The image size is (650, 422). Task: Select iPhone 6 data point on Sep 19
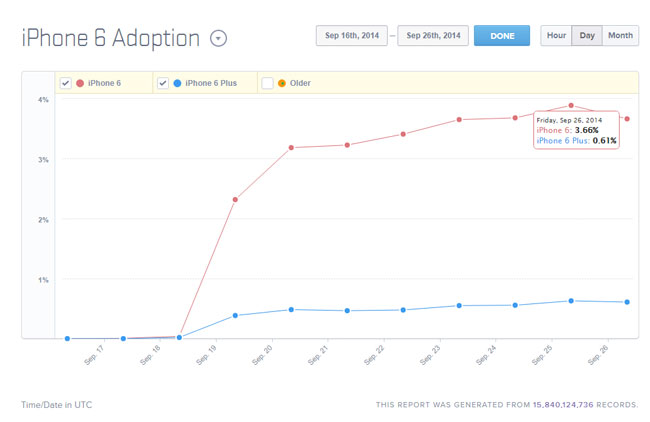pyautogui.click(x=235, y=200)
